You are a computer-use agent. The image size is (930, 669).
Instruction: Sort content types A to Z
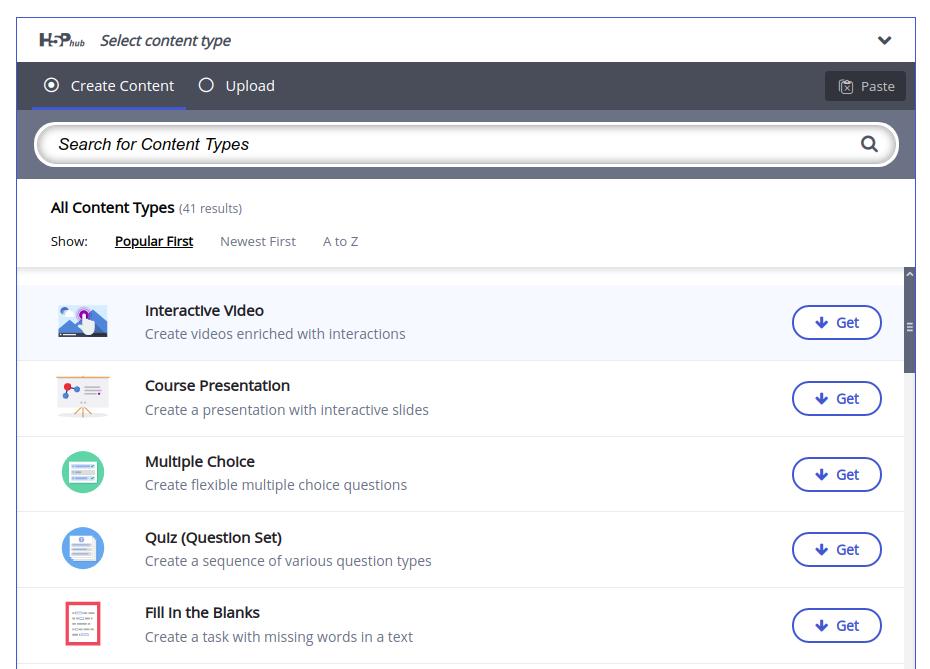[x=340, y=241]
